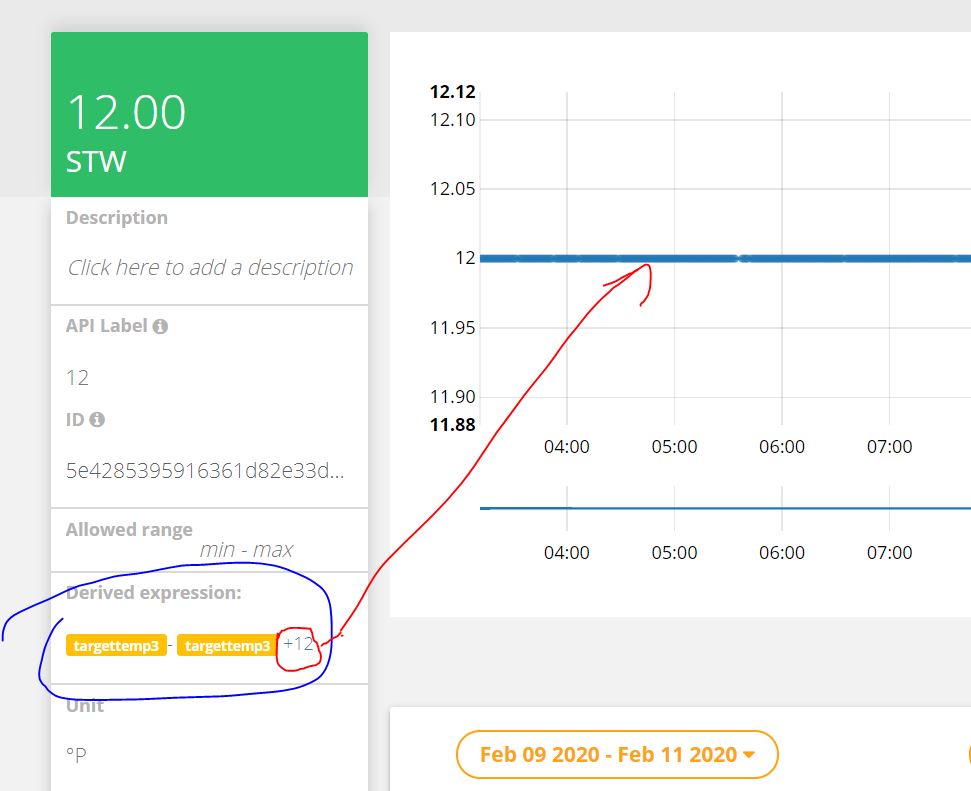The image size is (971, 791).
Task: Edit the API Label value 12
Action: coord(78,377)
